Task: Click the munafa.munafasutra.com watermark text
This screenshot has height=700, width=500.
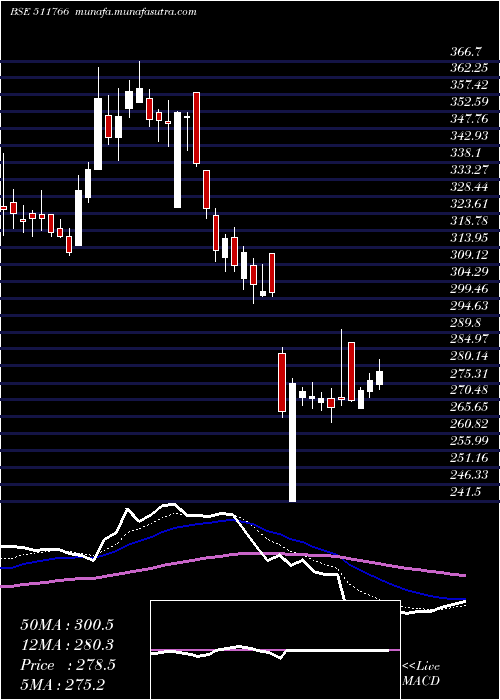Action: (136, 12)
